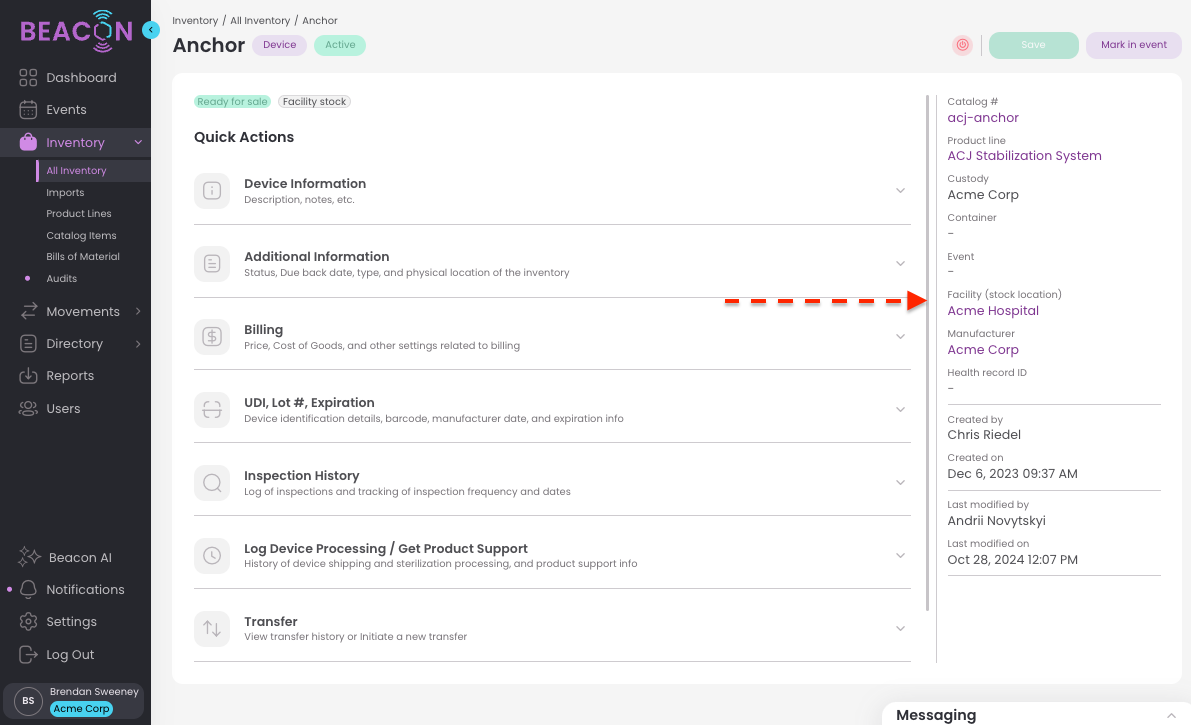This screenshot has width=1191, height=725.
Task: Open Catalog Items submenu item
Action: (81, 236)
